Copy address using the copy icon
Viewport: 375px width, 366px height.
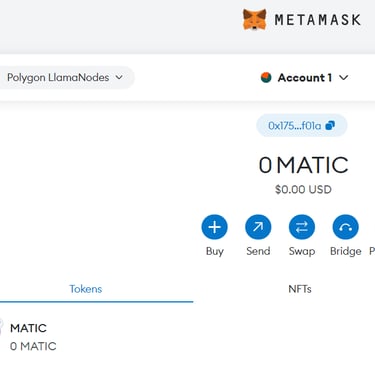[330, 125]
